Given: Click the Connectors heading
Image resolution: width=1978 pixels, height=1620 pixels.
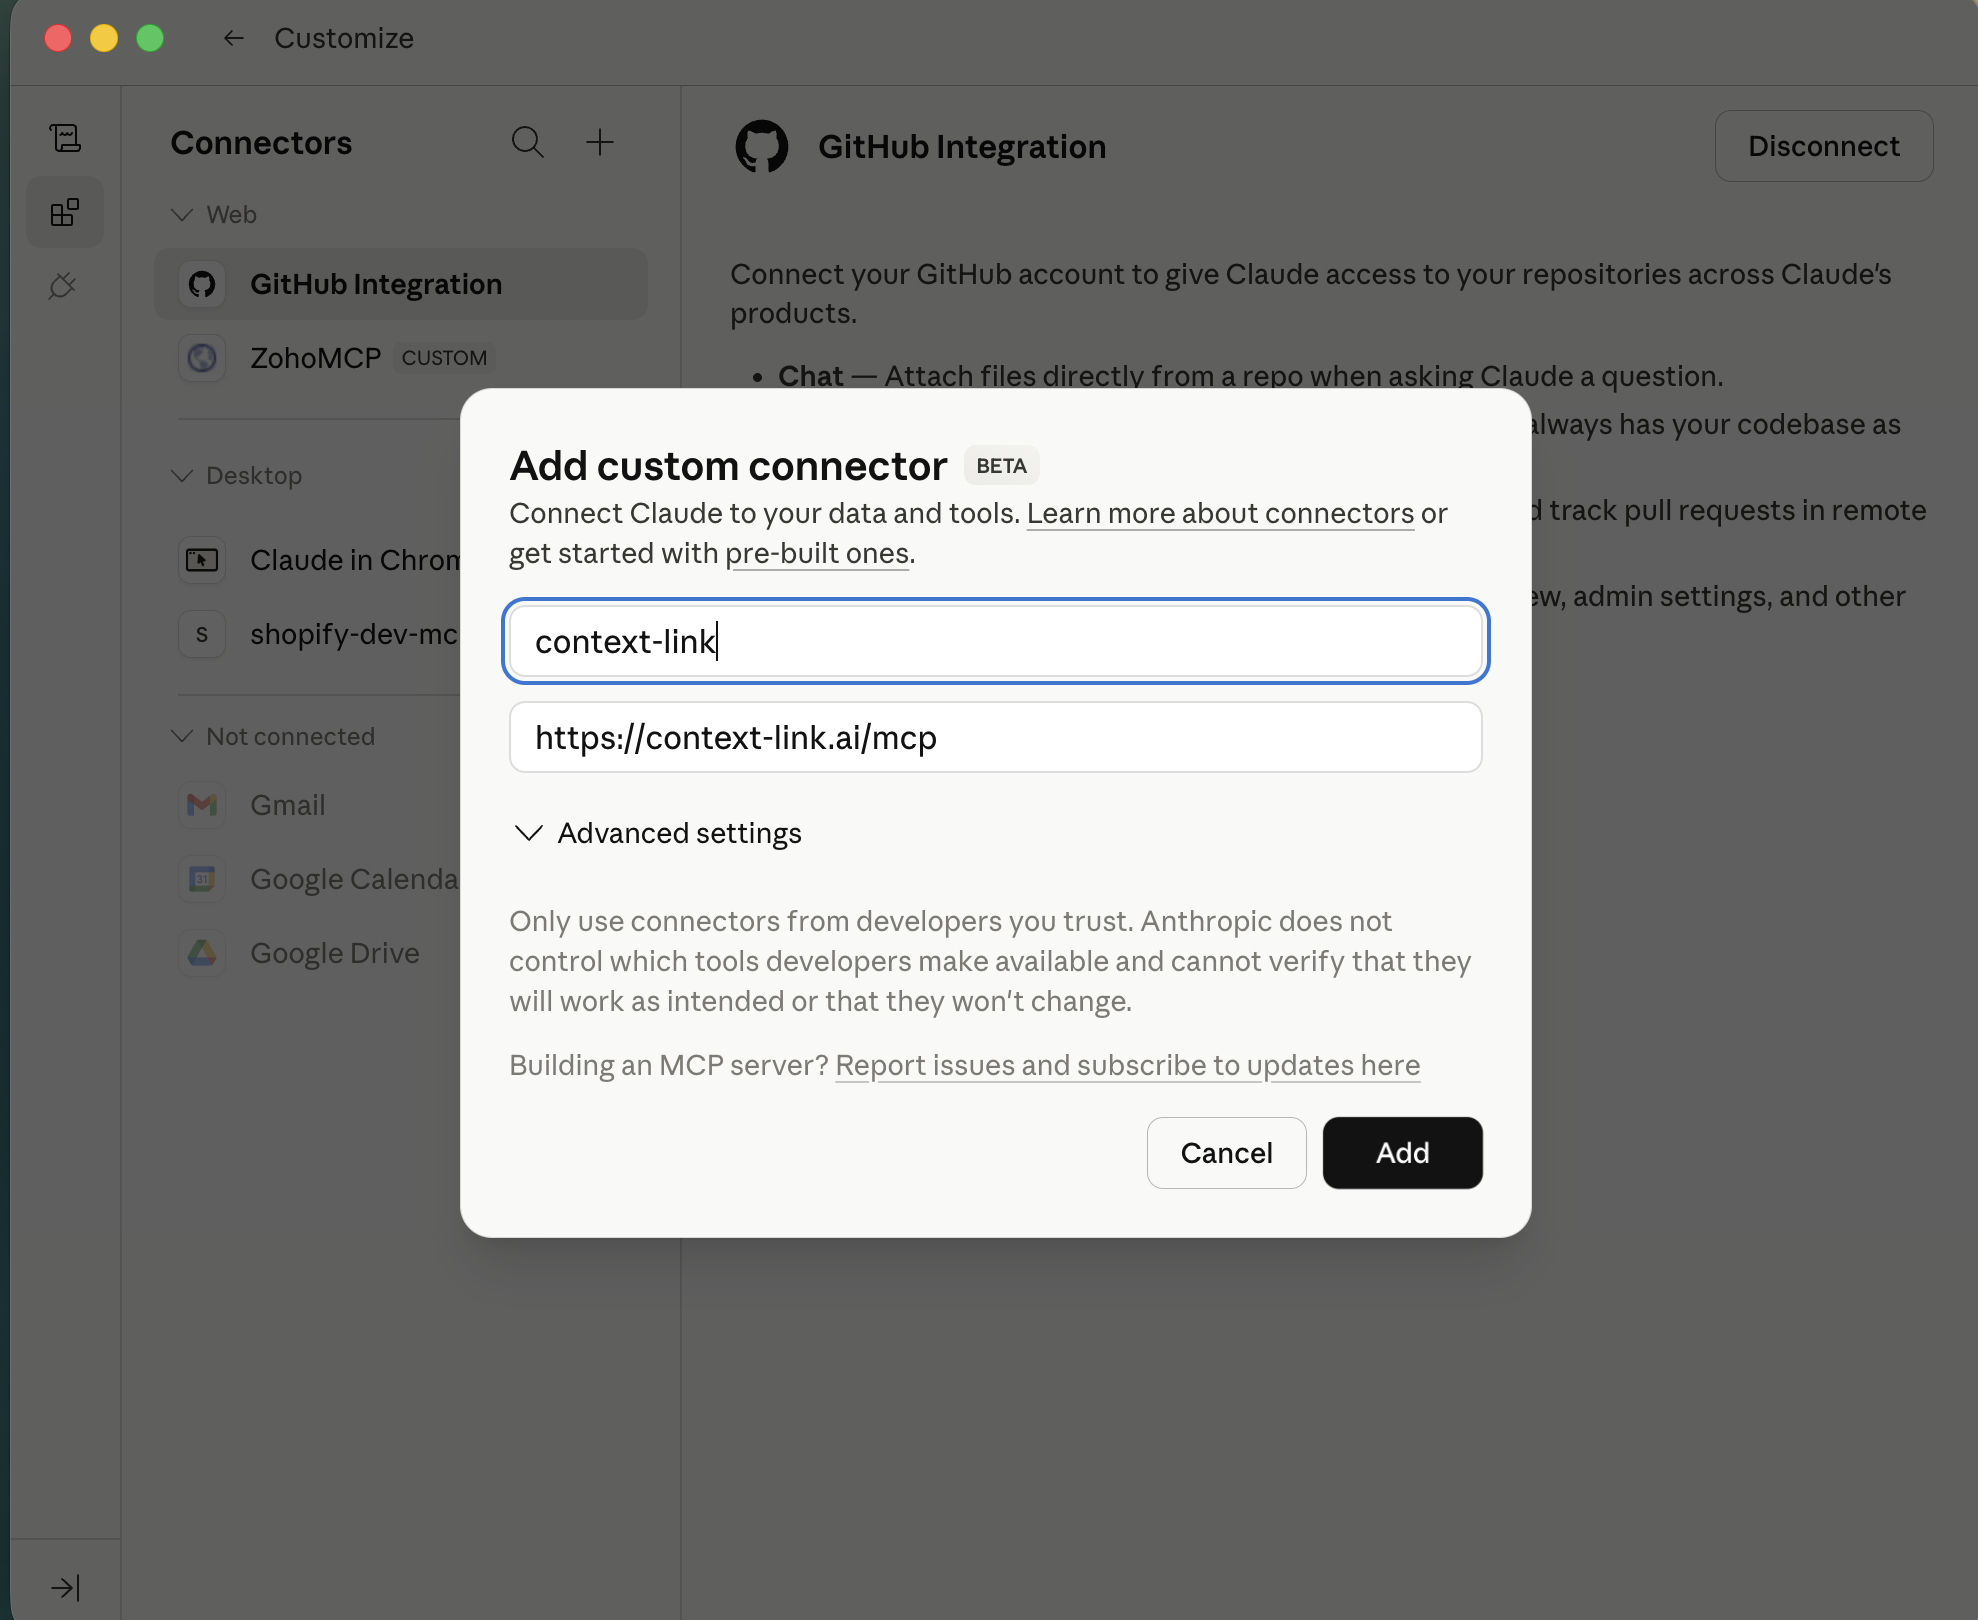Looking at the screenshot, I should pos(261,142).
